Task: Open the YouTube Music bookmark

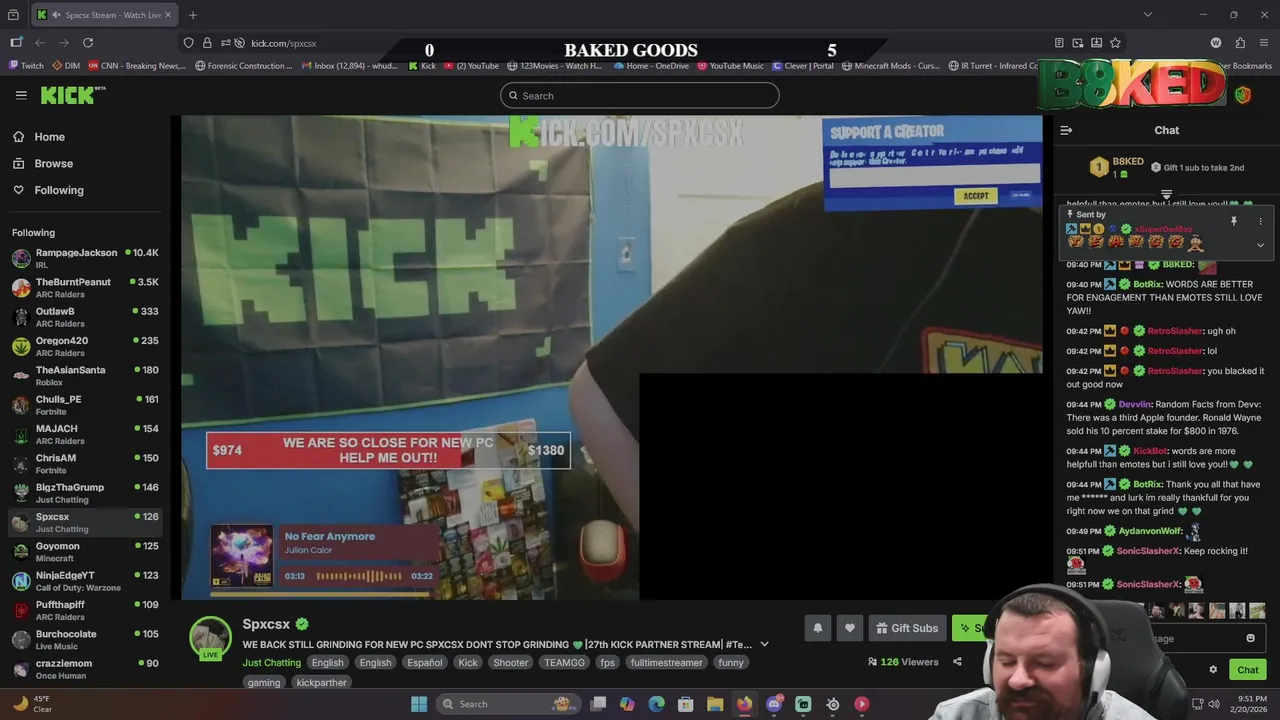Action: click(730, 66)
